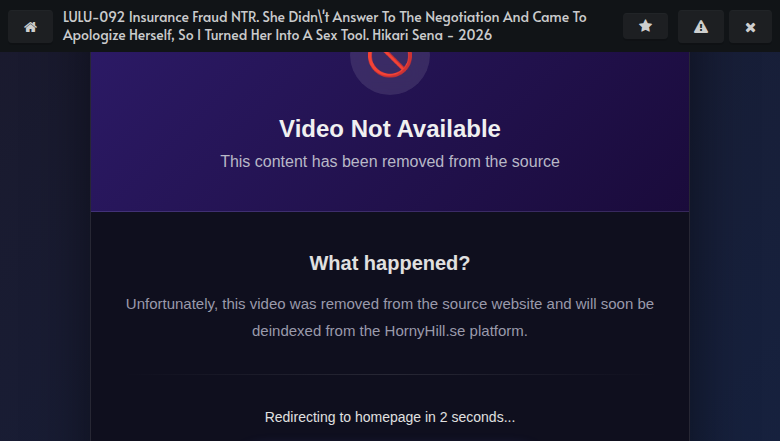Click the word "Available" in the banner heading

449,129
